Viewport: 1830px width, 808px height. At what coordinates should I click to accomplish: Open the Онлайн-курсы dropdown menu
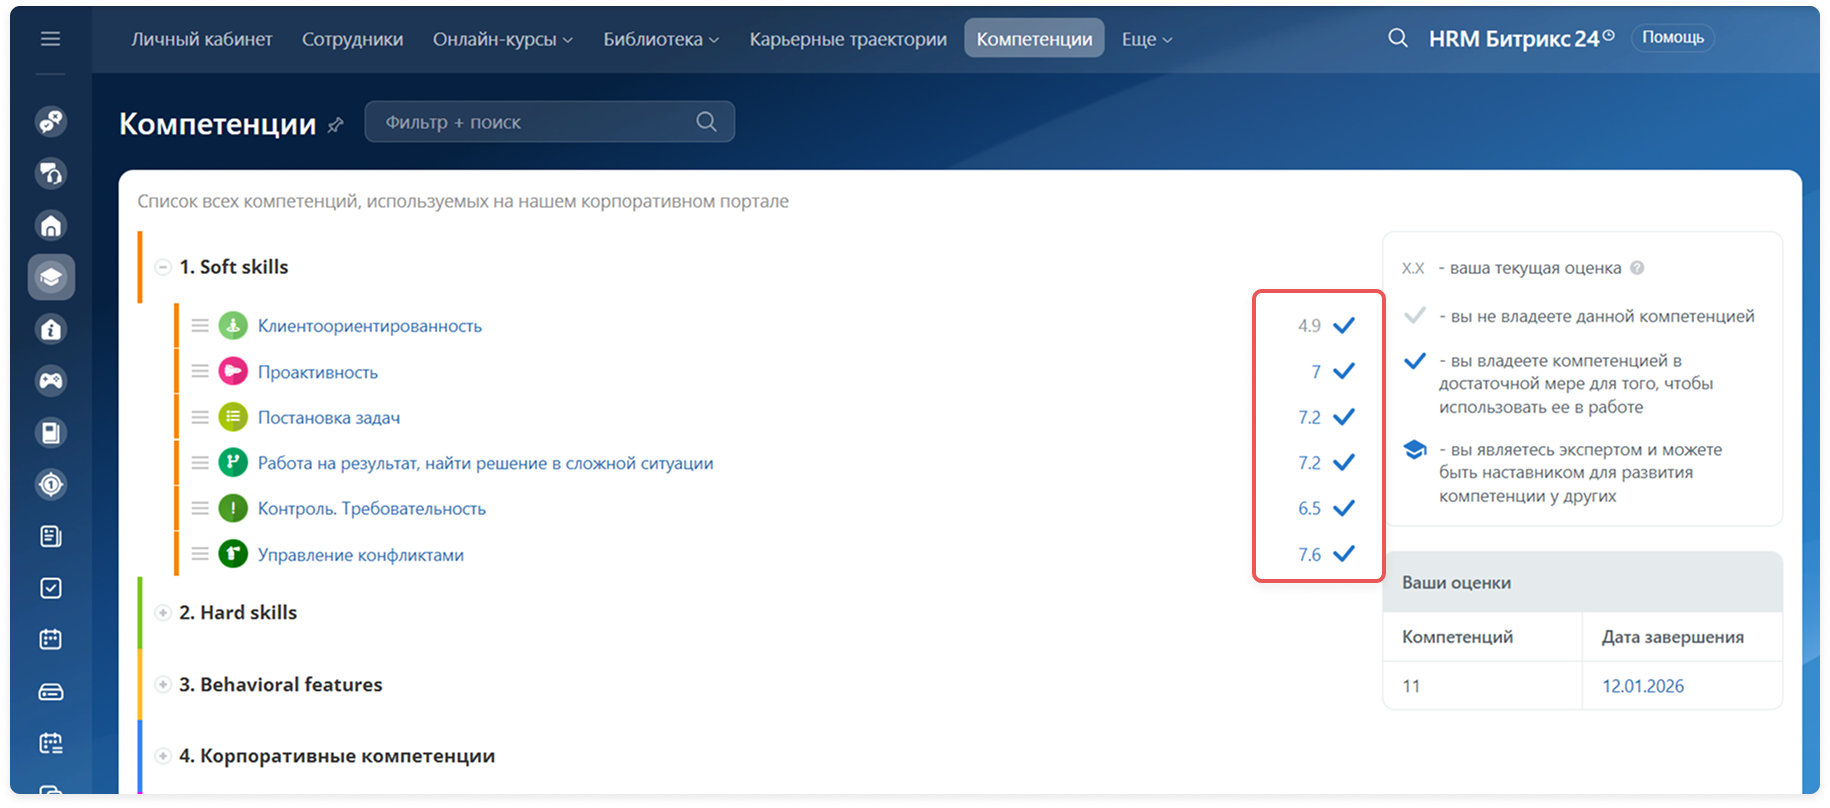[x=502, y=39]
